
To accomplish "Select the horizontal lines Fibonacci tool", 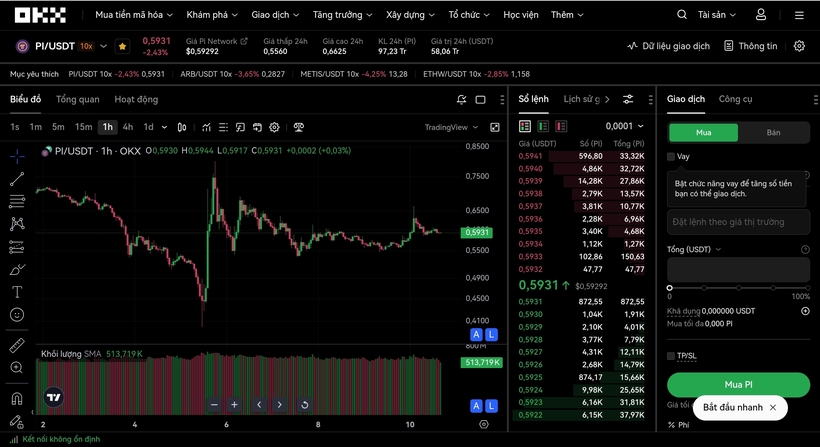I will click(x=17, y=201).
